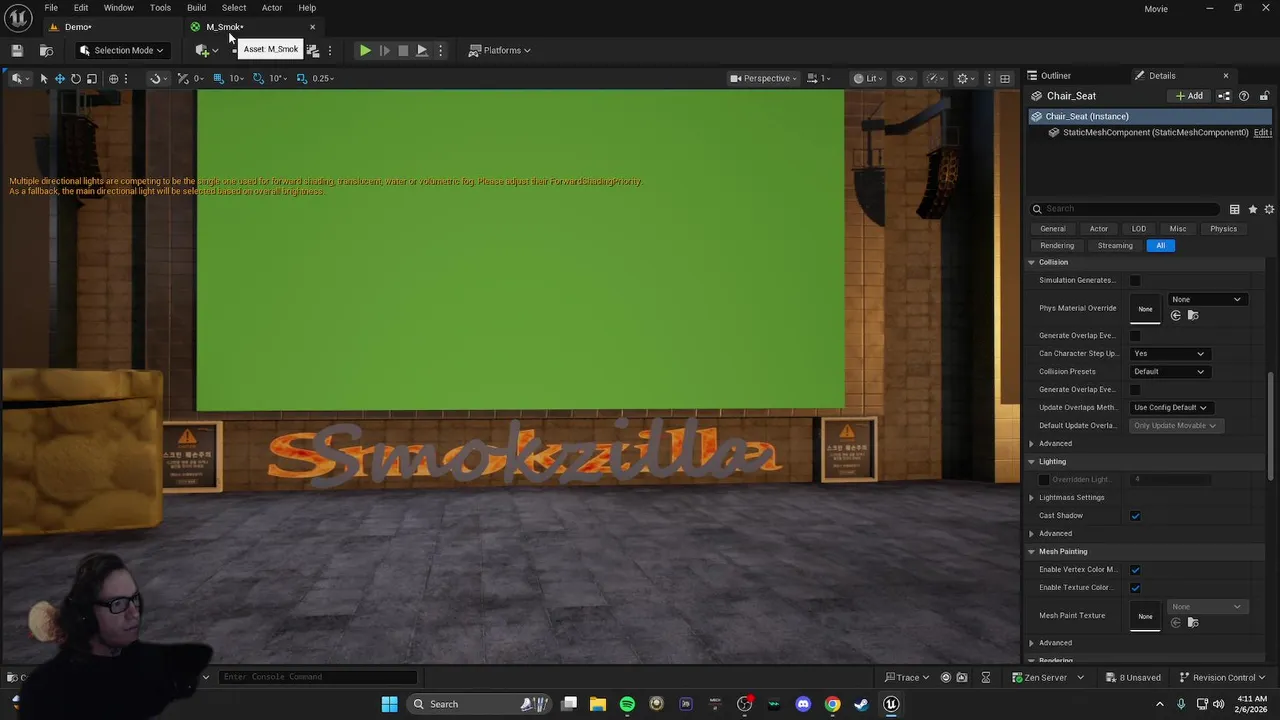Click the Details property matrix grid icon
Viewport: 1280px width, 720px height.
(x=1235, y=209)
